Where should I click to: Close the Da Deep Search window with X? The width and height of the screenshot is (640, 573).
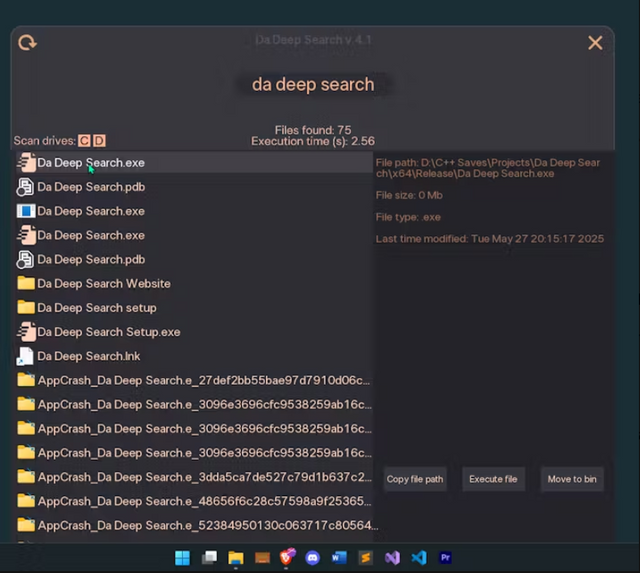[595, 42]
